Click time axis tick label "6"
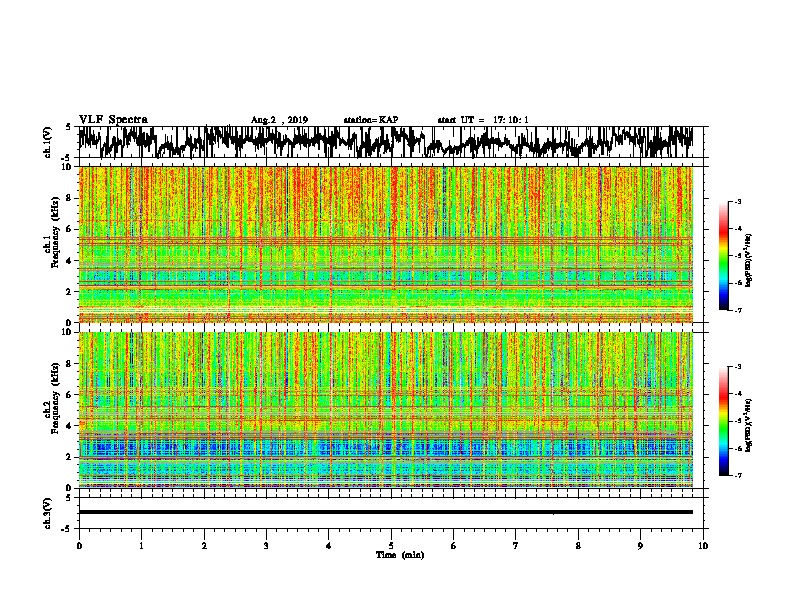Screen dimensions: 792x612 click(453, 546)
